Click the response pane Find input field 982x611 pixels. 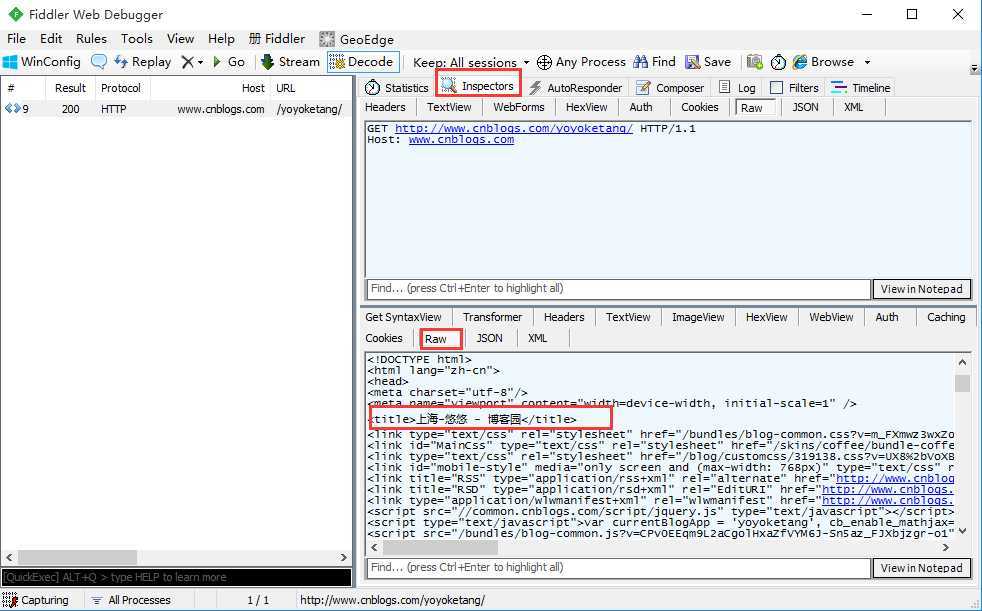tap(618, 568)
